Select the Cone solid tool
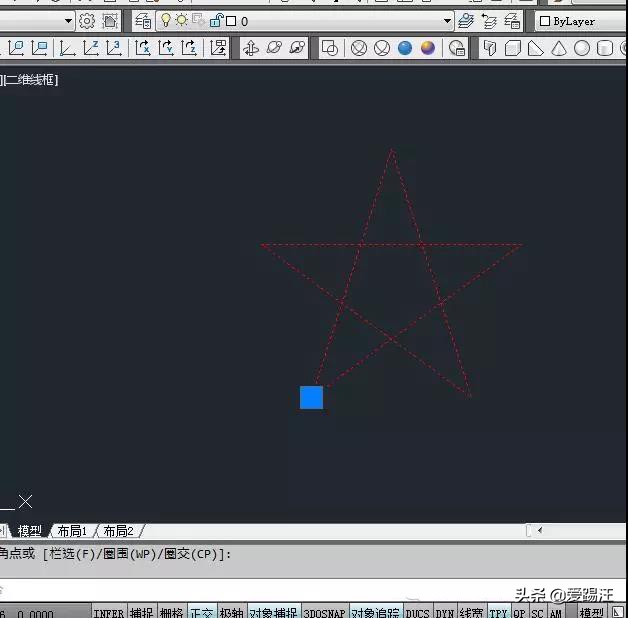This screenshot has width=628, height=618. (x=559, y=48)
